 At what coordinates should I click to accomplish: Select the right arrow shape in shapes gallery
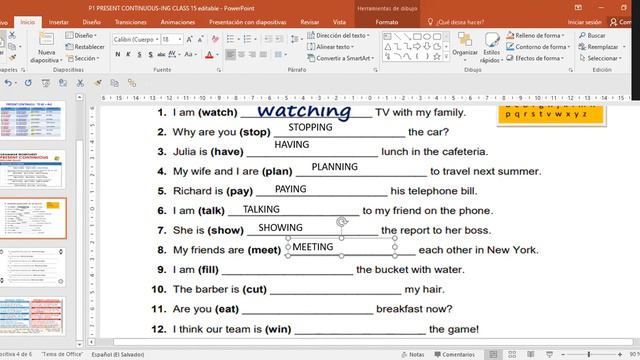tap(417, 47)
